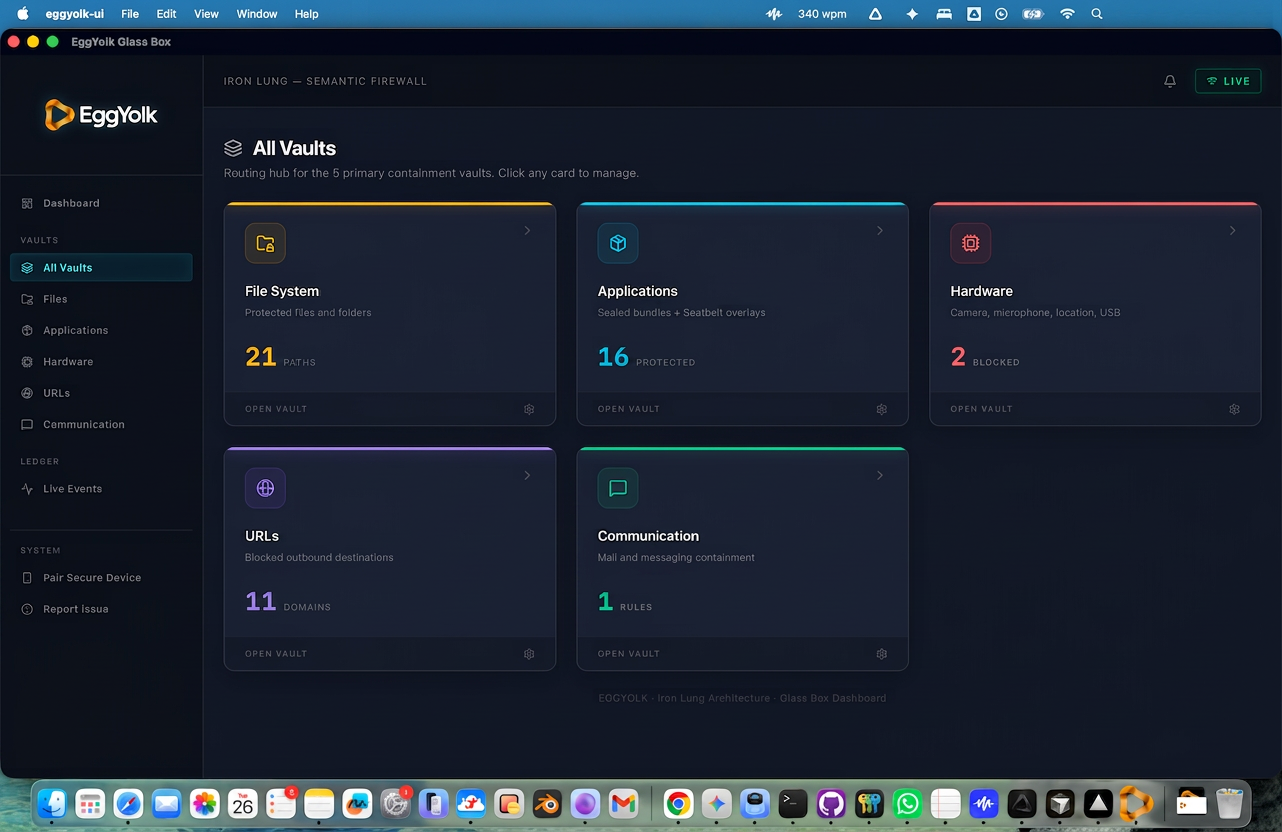
Task: Open Vault on File System card
Action: (276, 409)
